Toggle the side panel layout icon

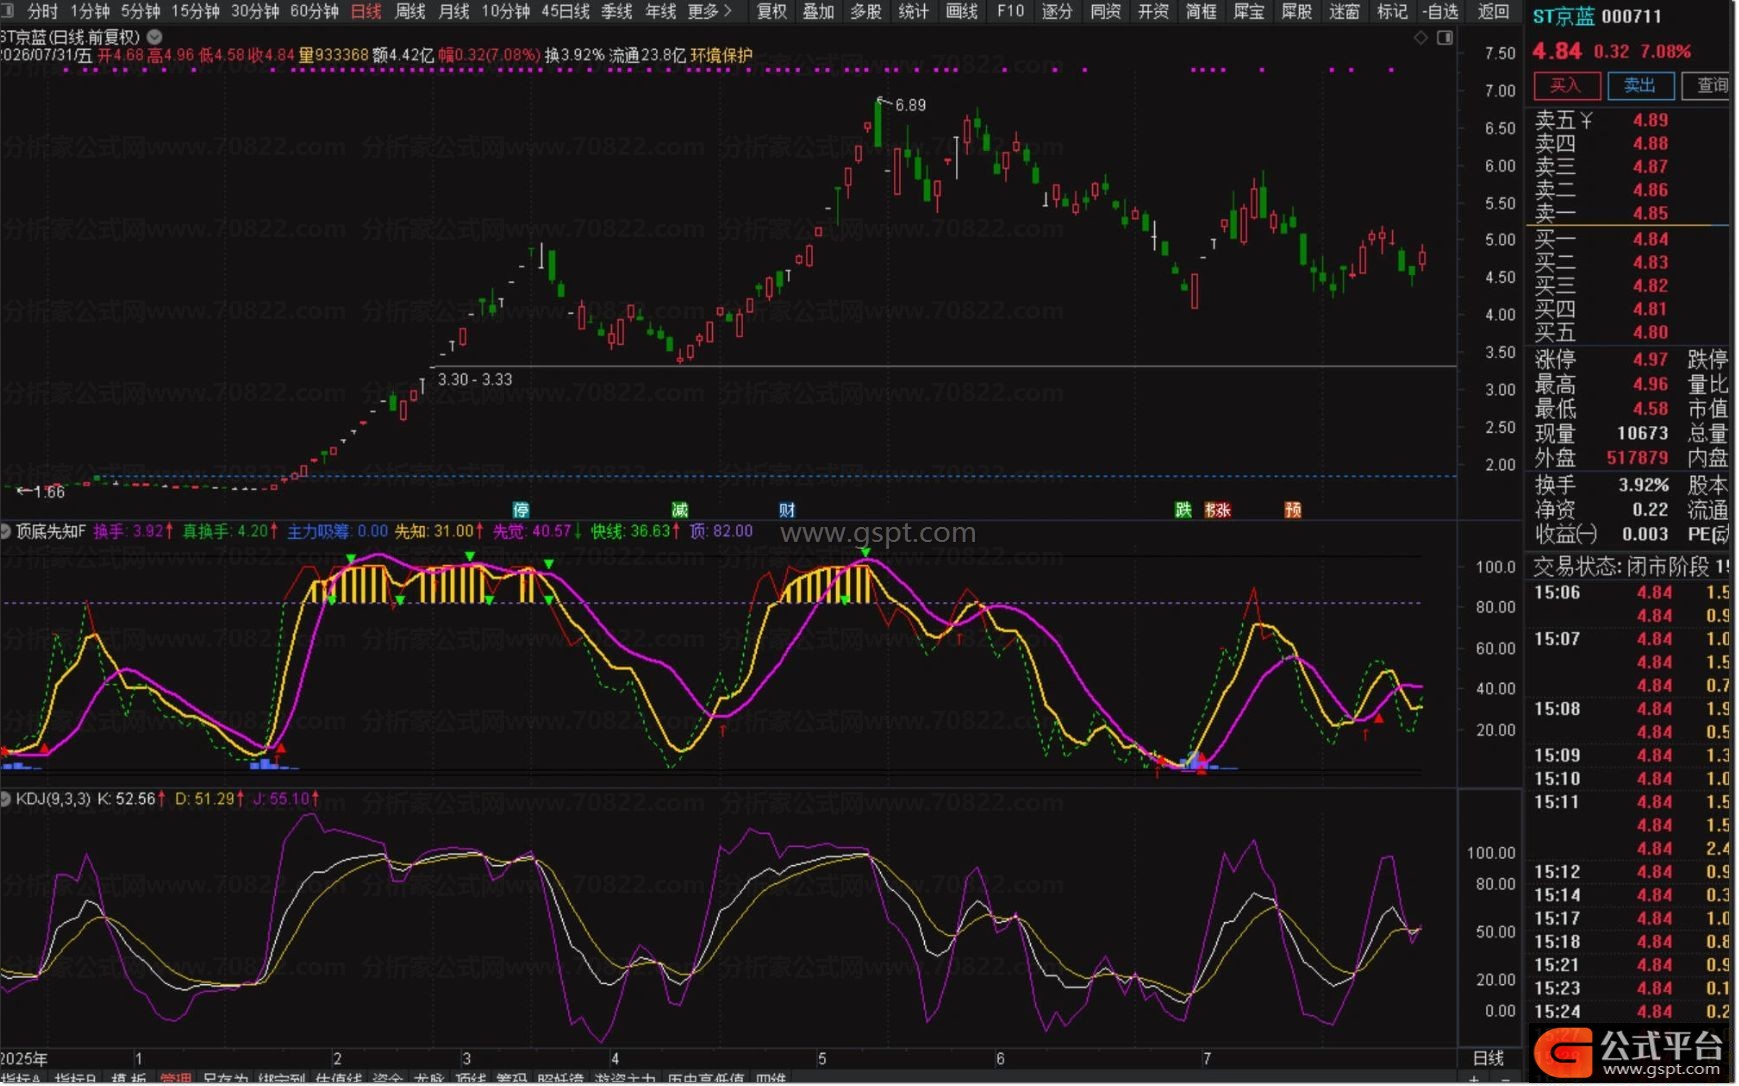(x=1445, y=37)
